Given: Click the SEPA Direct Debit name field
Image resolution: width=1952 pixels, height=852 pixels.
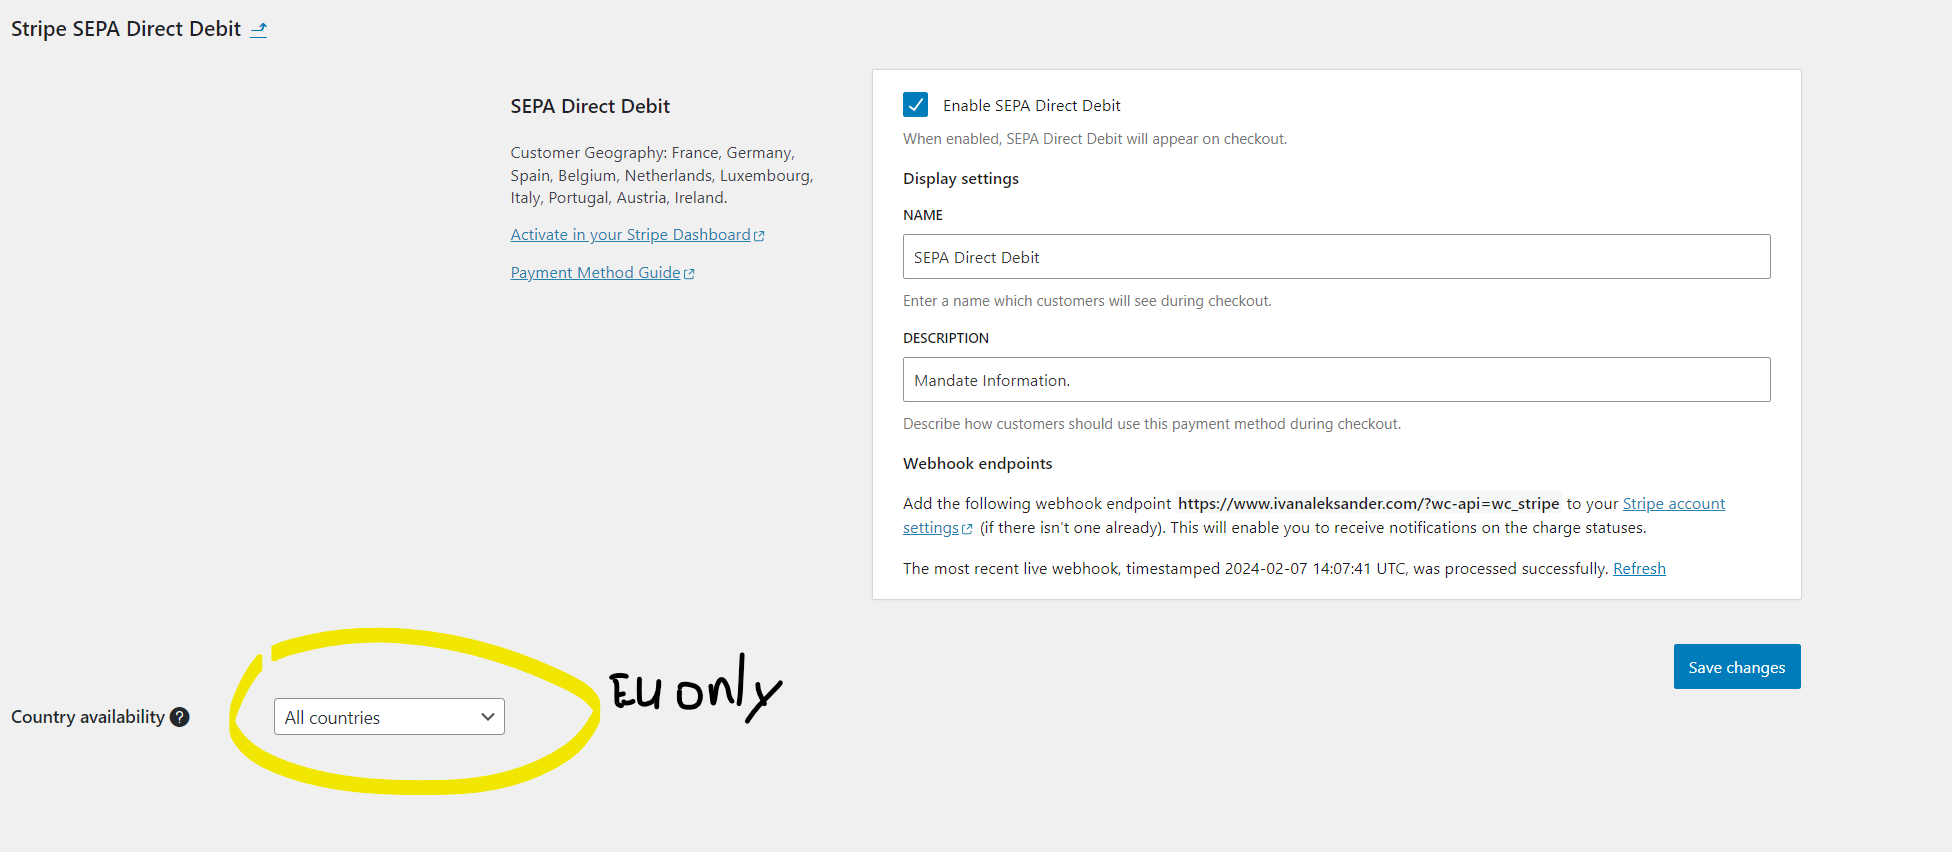Looking at the screenshot, I should [x=1336, y=257].
